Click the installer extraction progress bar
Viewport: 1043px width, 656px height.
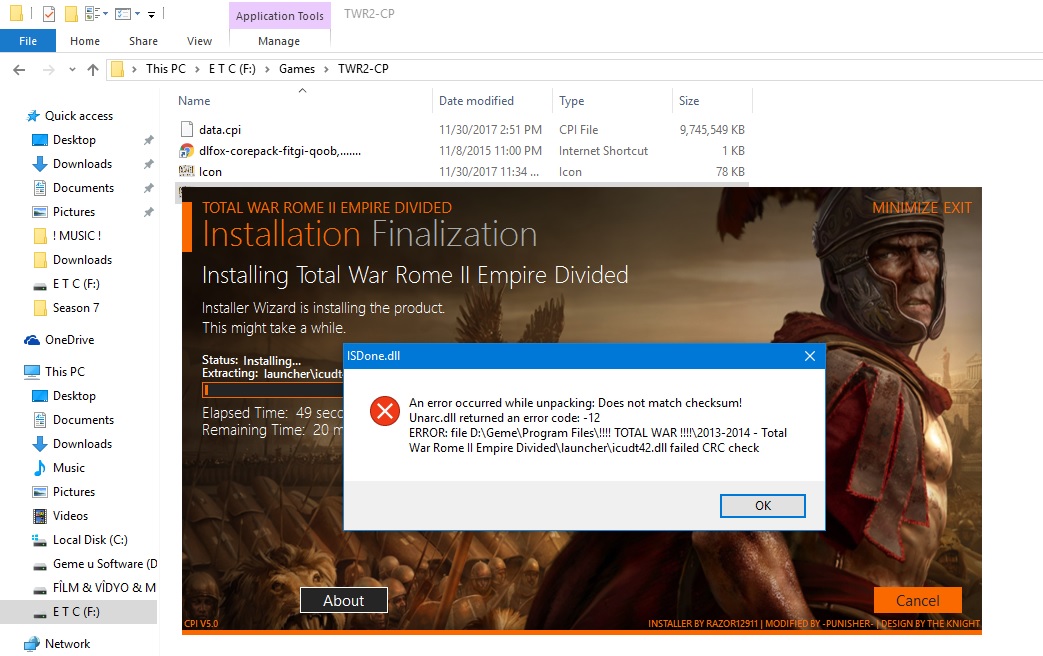click(x=270, y=390)
